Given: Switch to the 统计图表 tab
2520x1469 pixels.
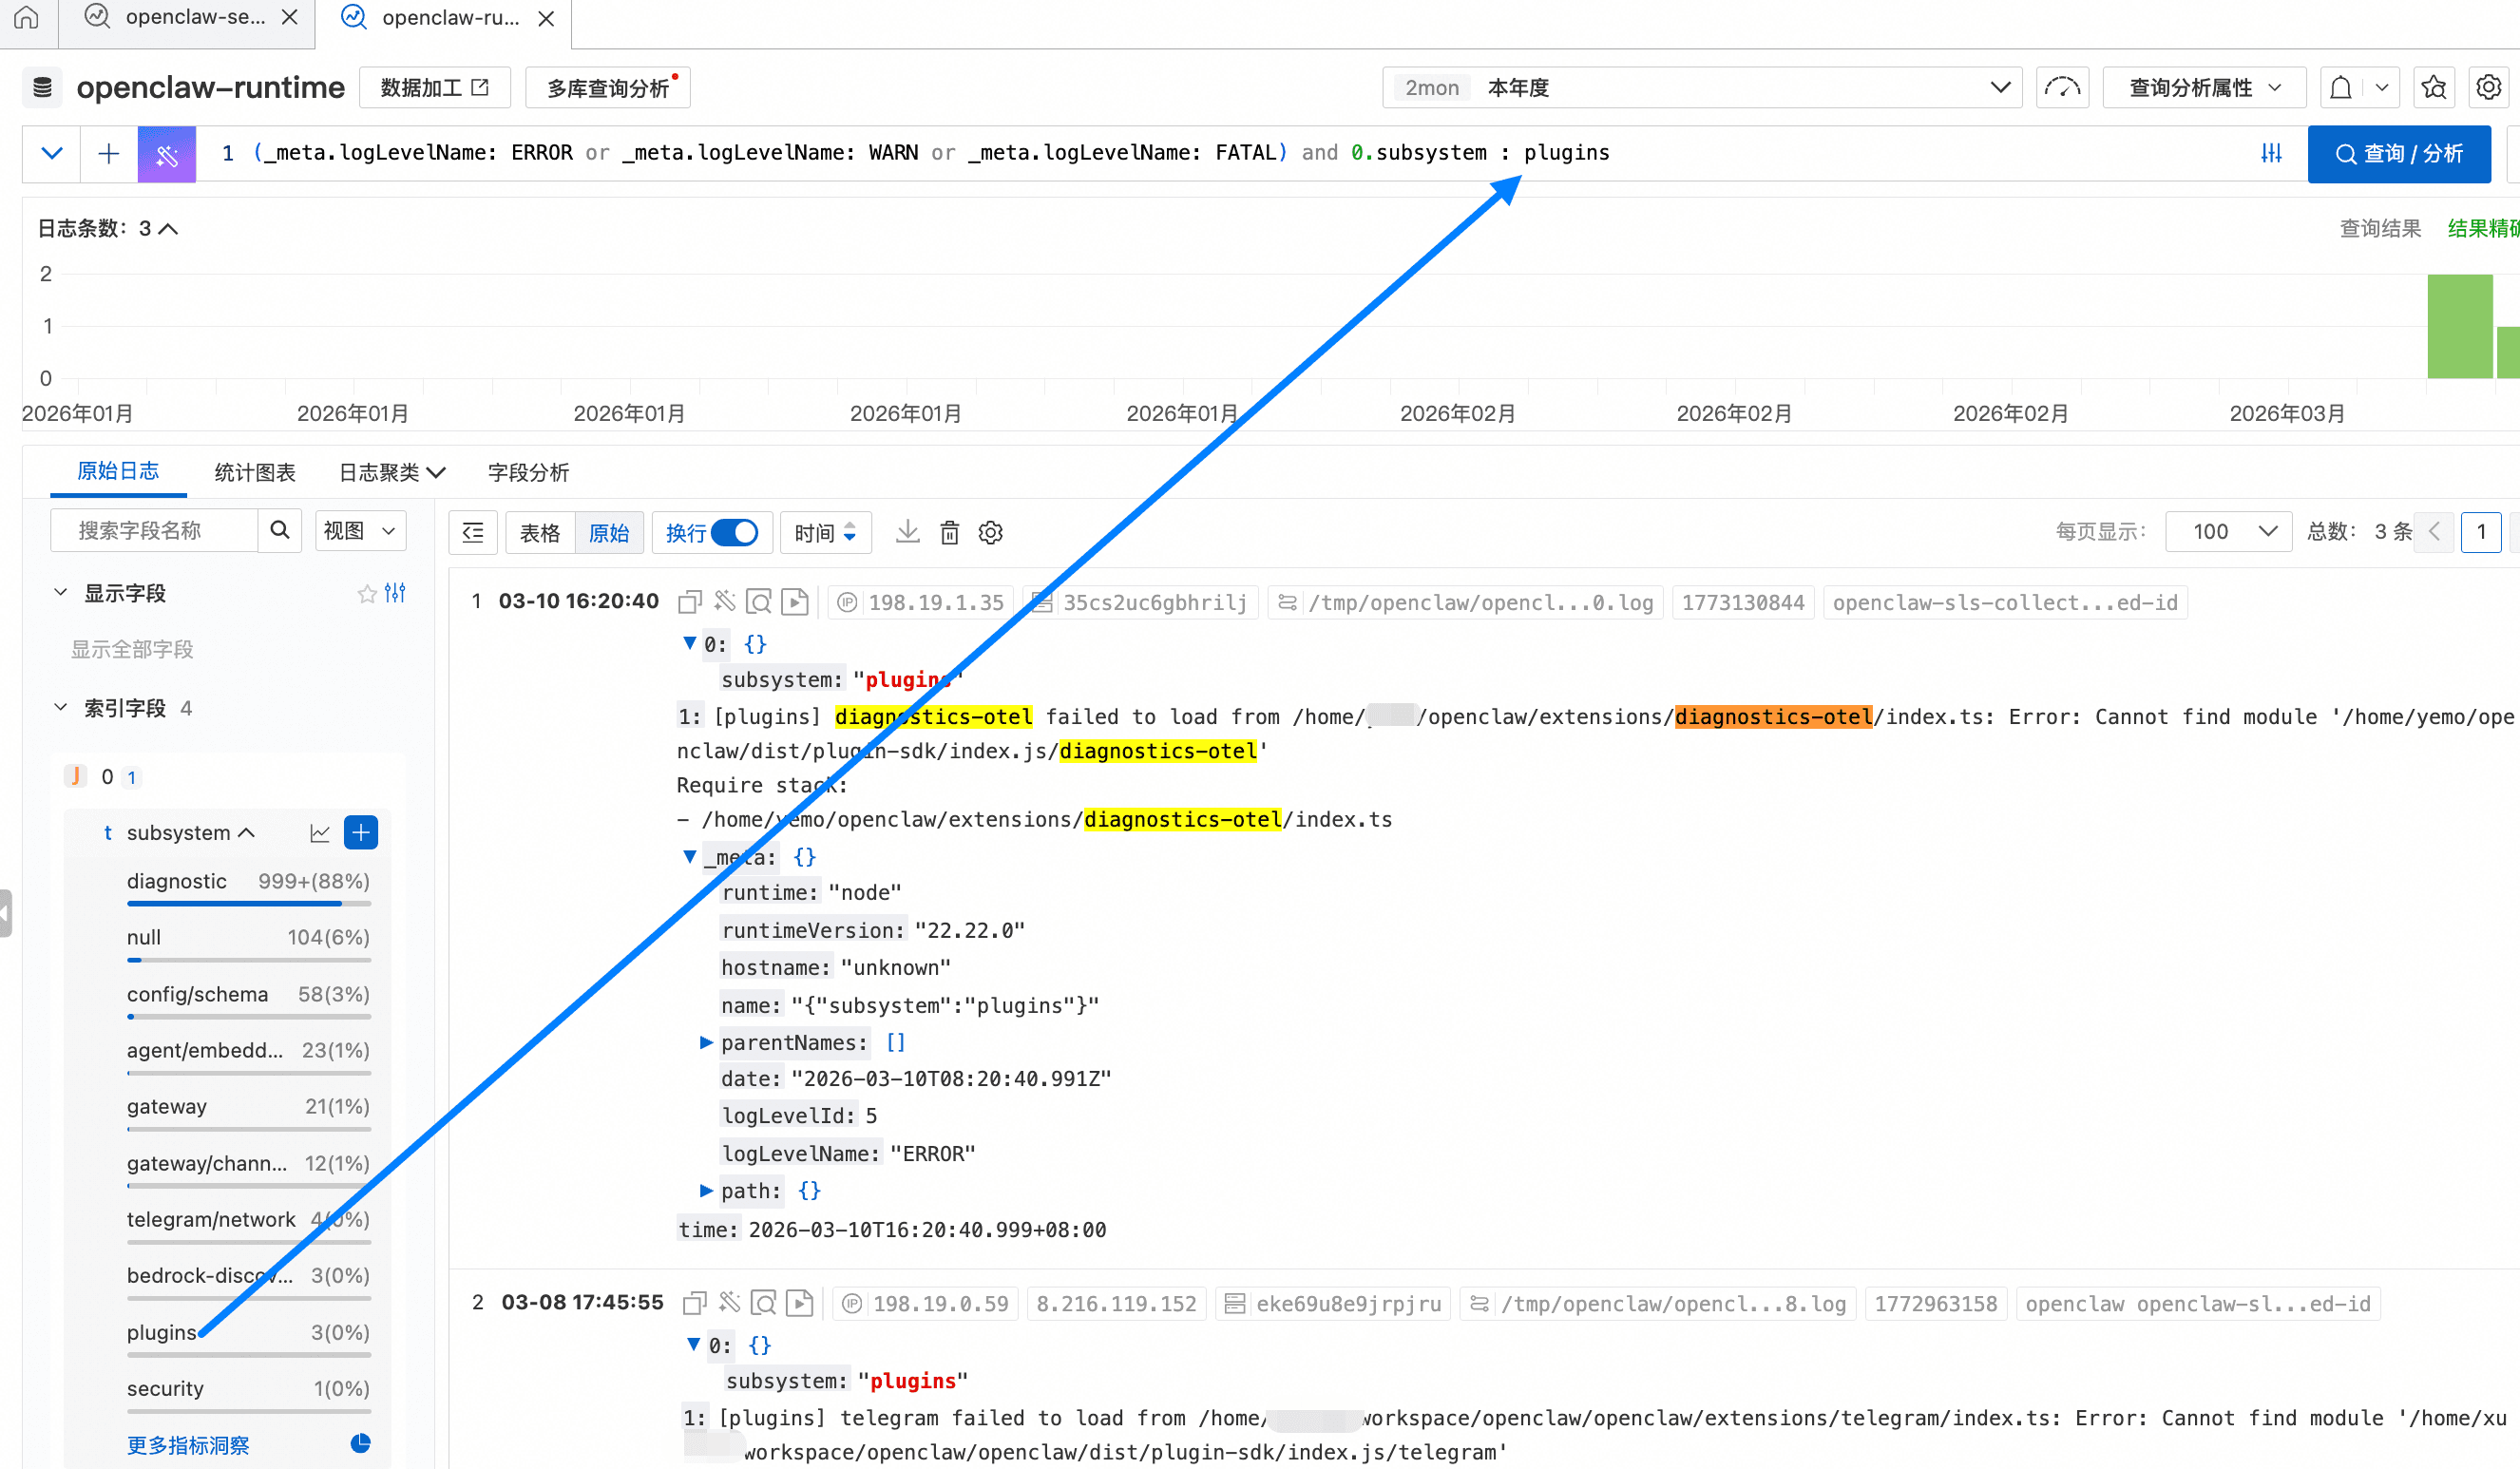Looking at the screenshot, I should tap(254, 472).
